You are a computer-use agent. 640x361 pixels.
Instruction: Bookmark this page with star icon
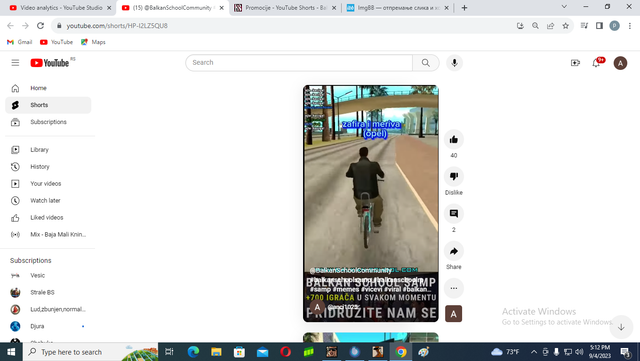pos(565,26)
